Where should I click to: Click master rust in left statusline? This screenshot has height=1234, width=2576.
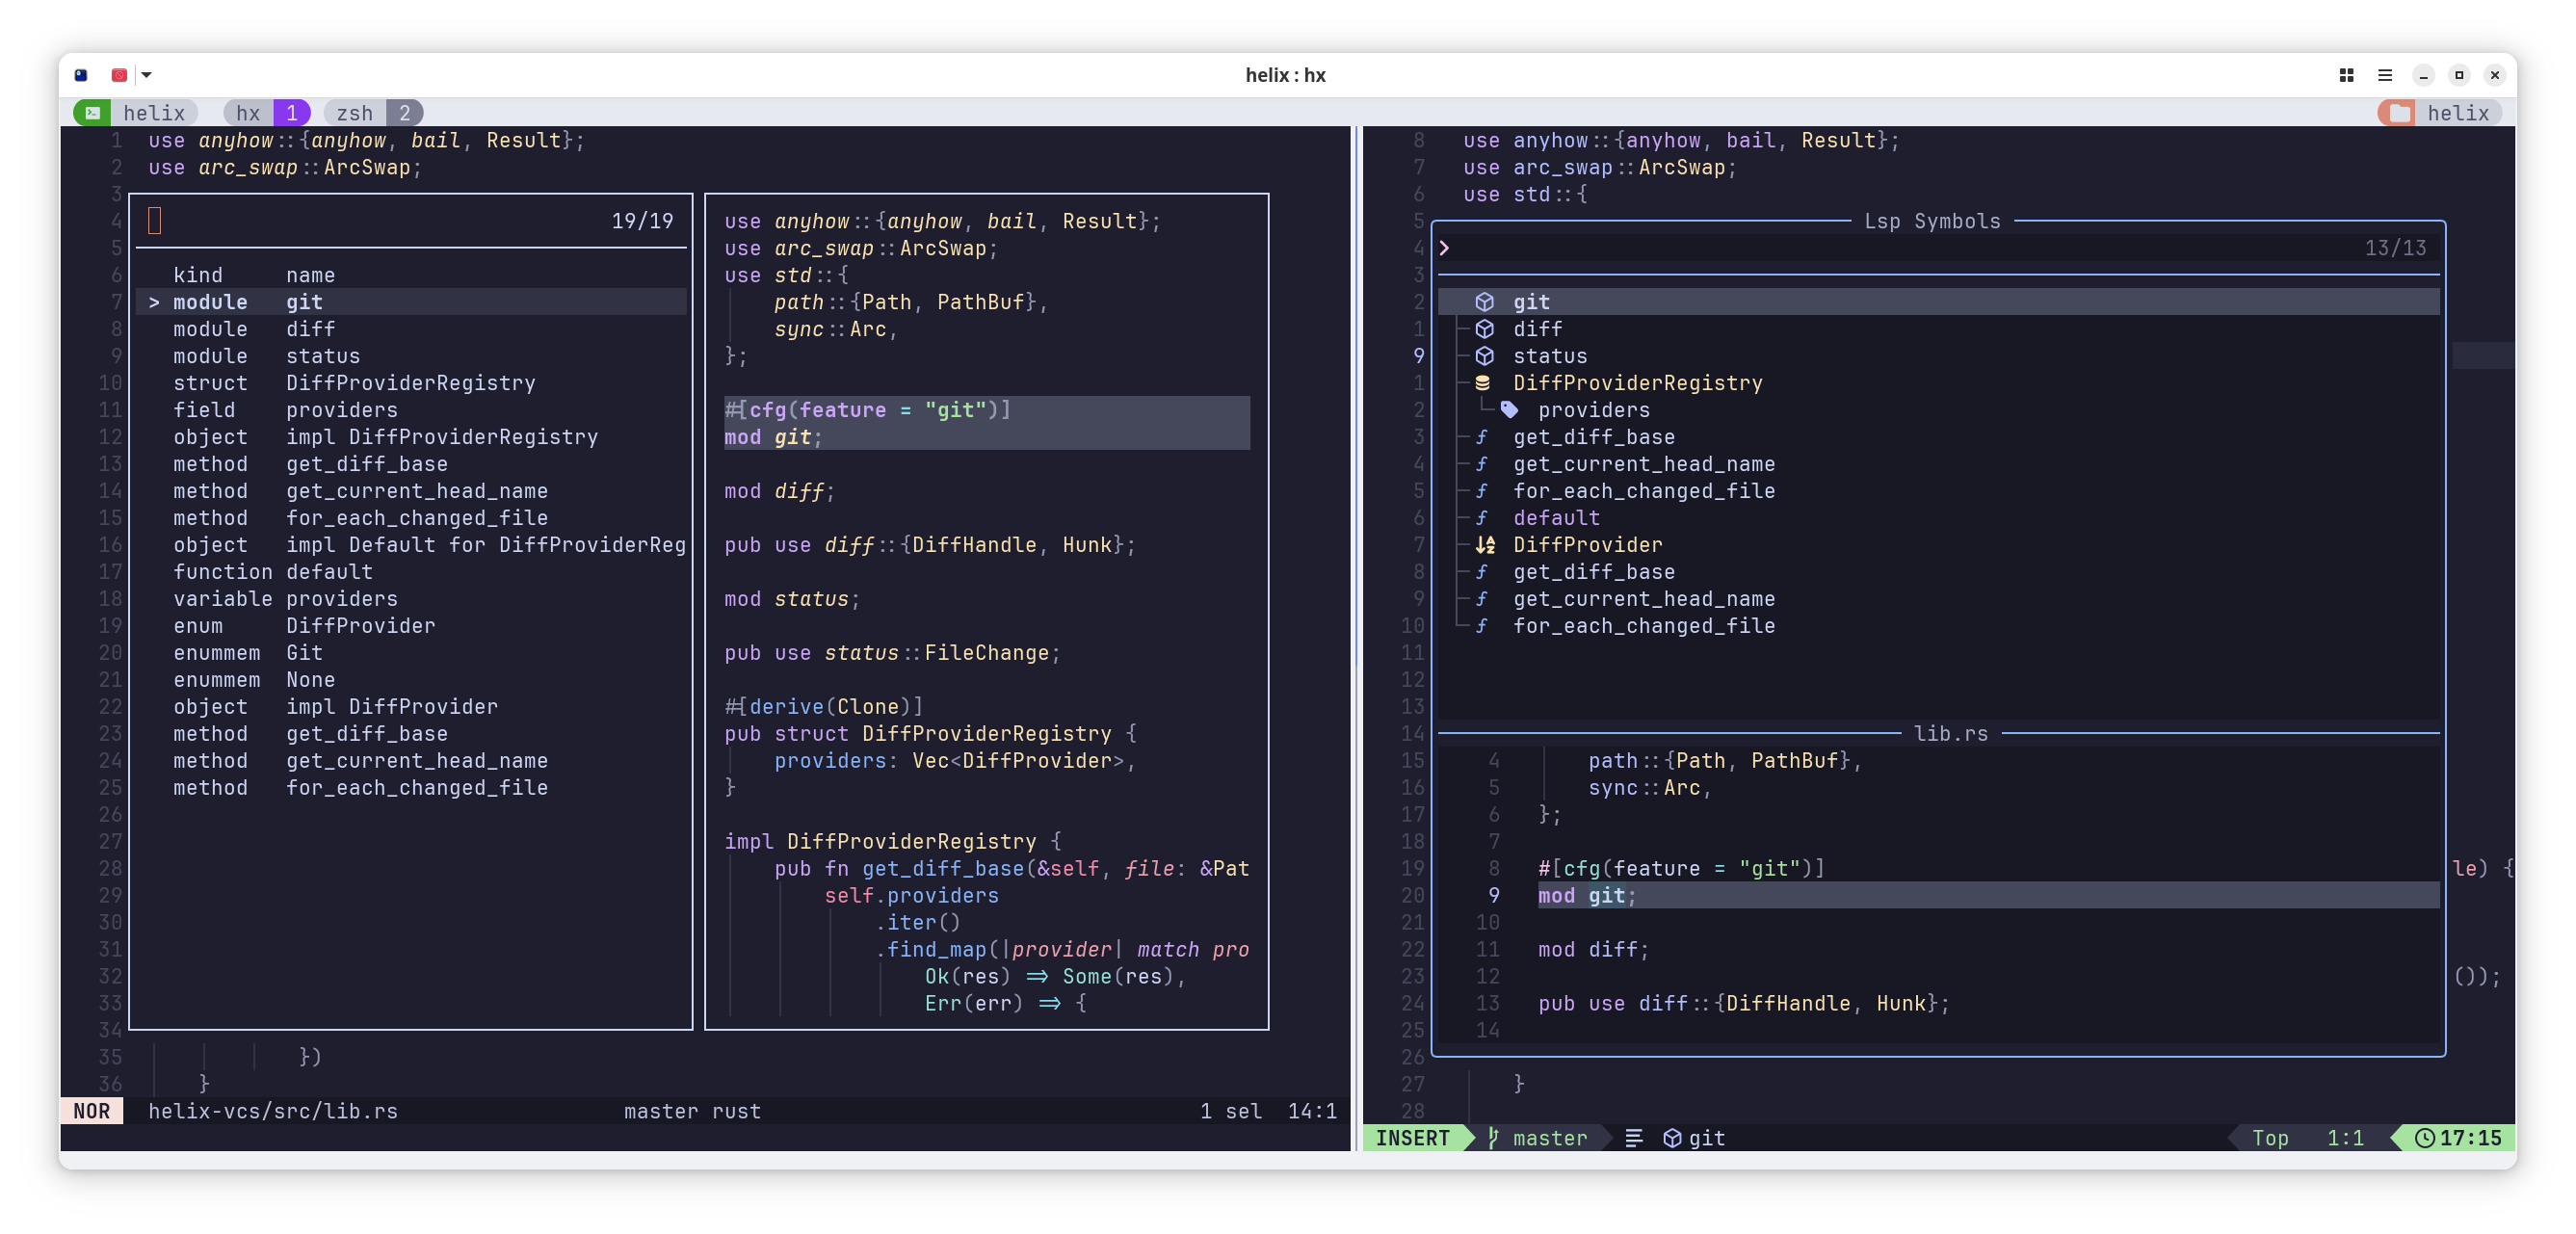tap(692, 1111)
